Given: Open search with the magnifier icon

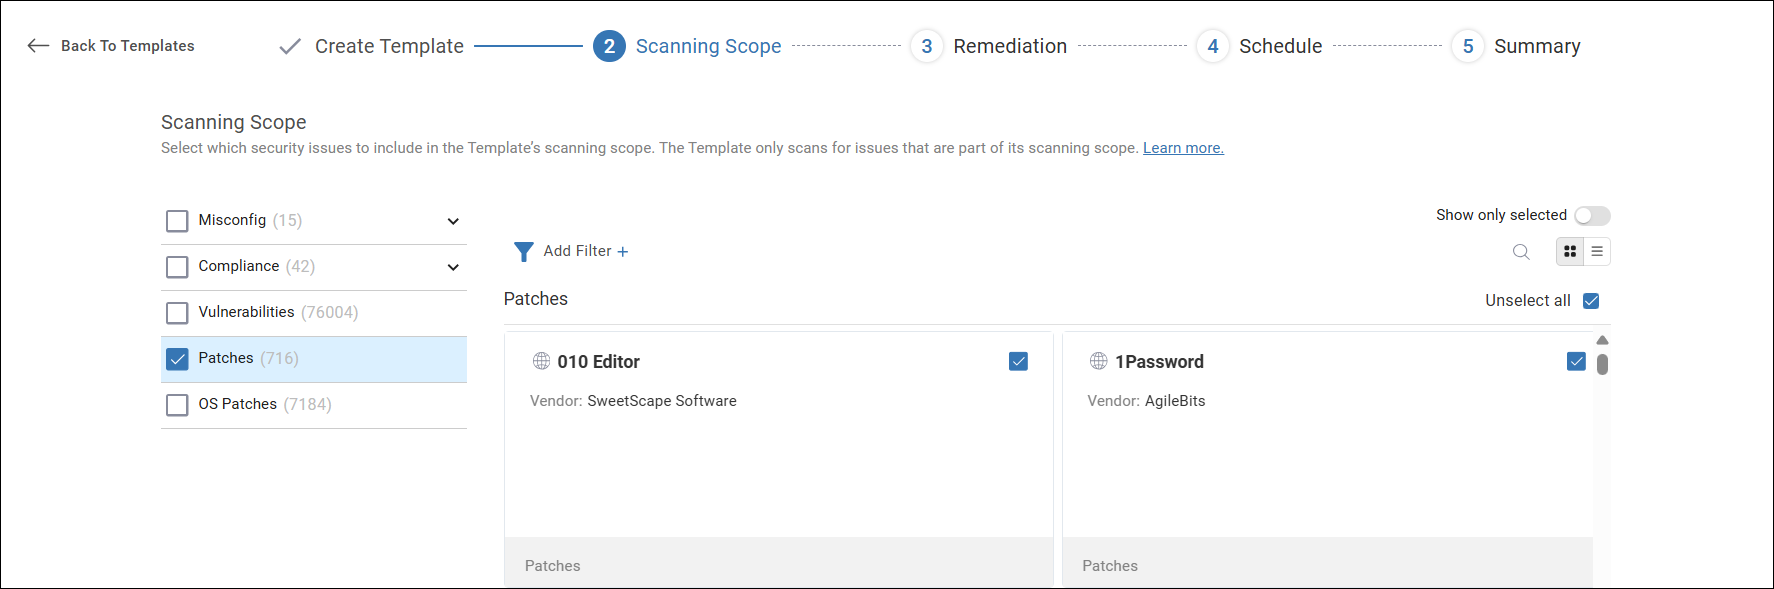Looking at the screenshot, I should coord(1521,252).
